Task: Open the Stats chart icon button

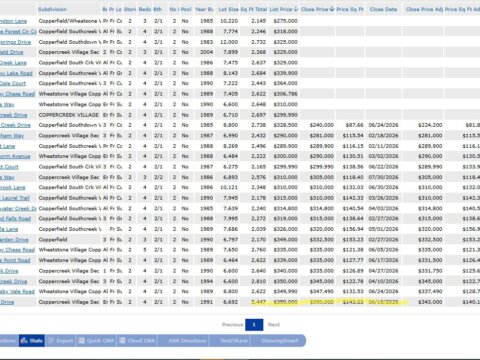Action: coord(32,341)
